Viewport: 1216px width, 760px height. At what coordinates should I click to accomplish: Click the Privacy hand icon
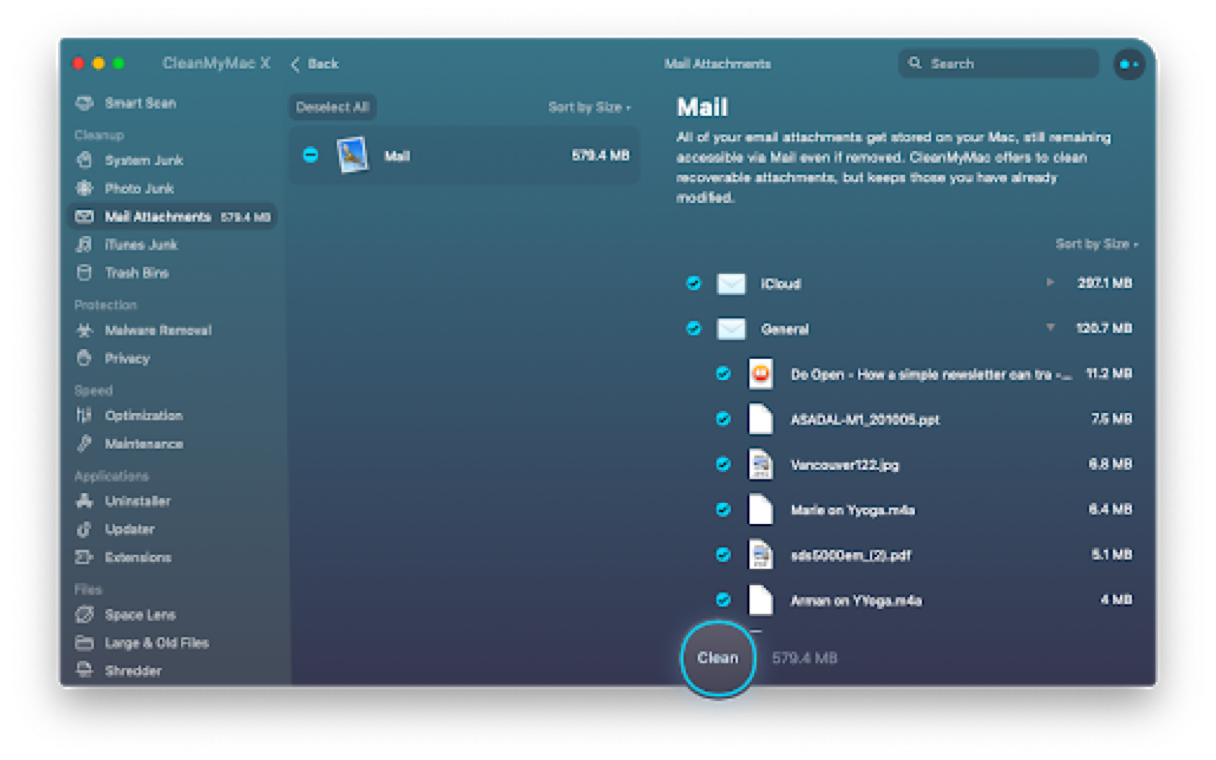pos(85,358)
